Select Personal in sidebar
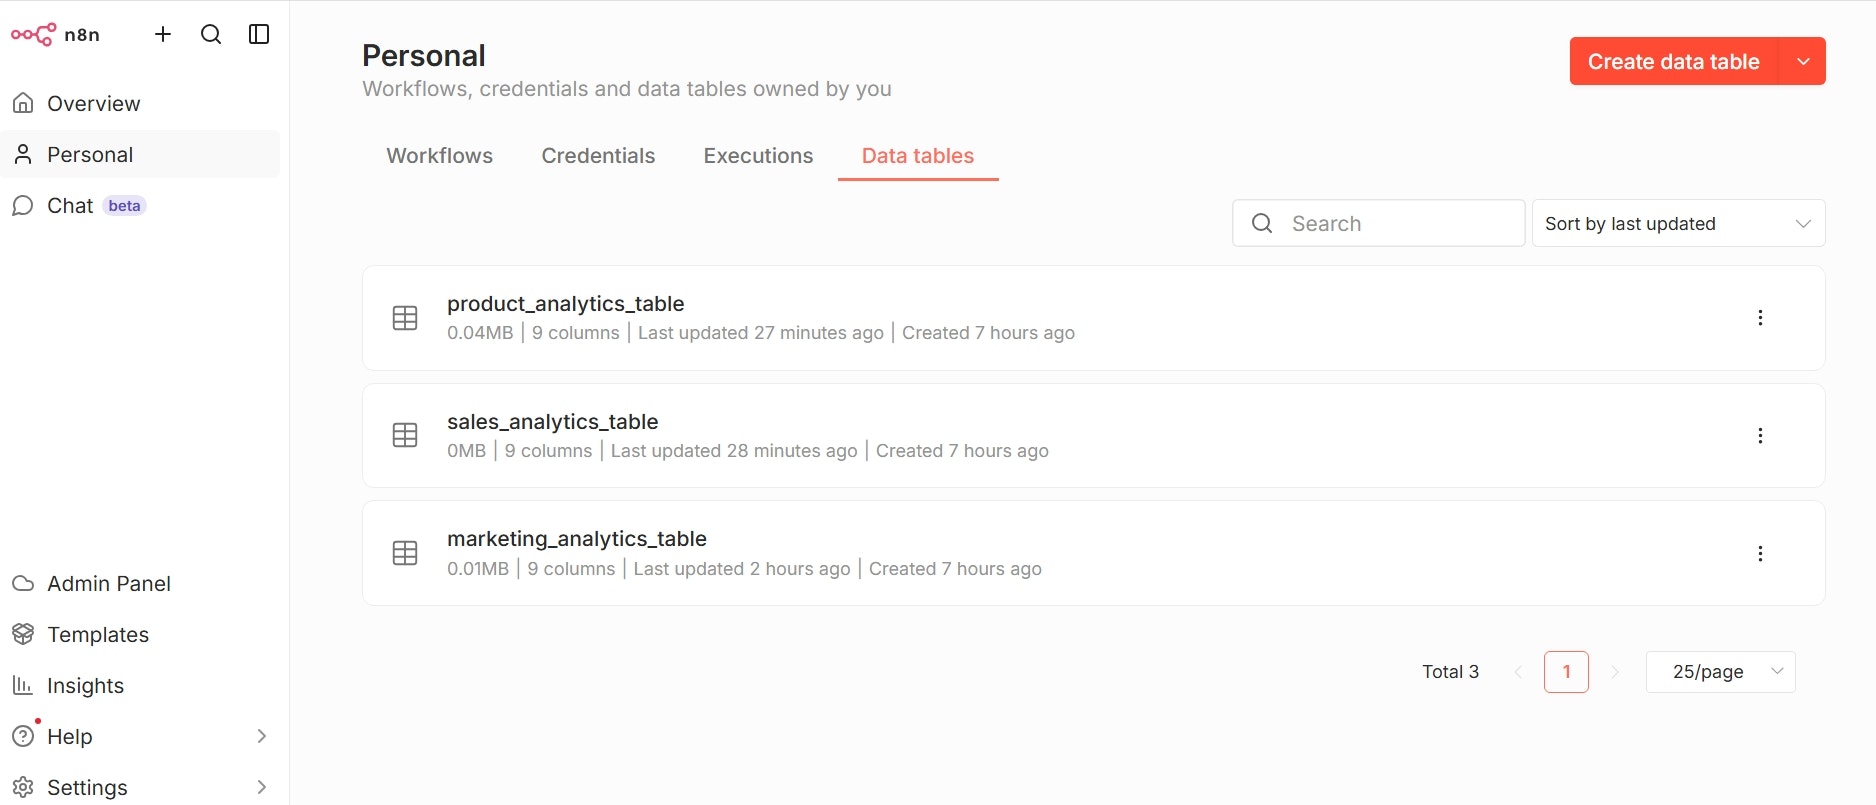The width and height of the screenshot is (1876, 805). pyautogui.click(x=140, y=154)
